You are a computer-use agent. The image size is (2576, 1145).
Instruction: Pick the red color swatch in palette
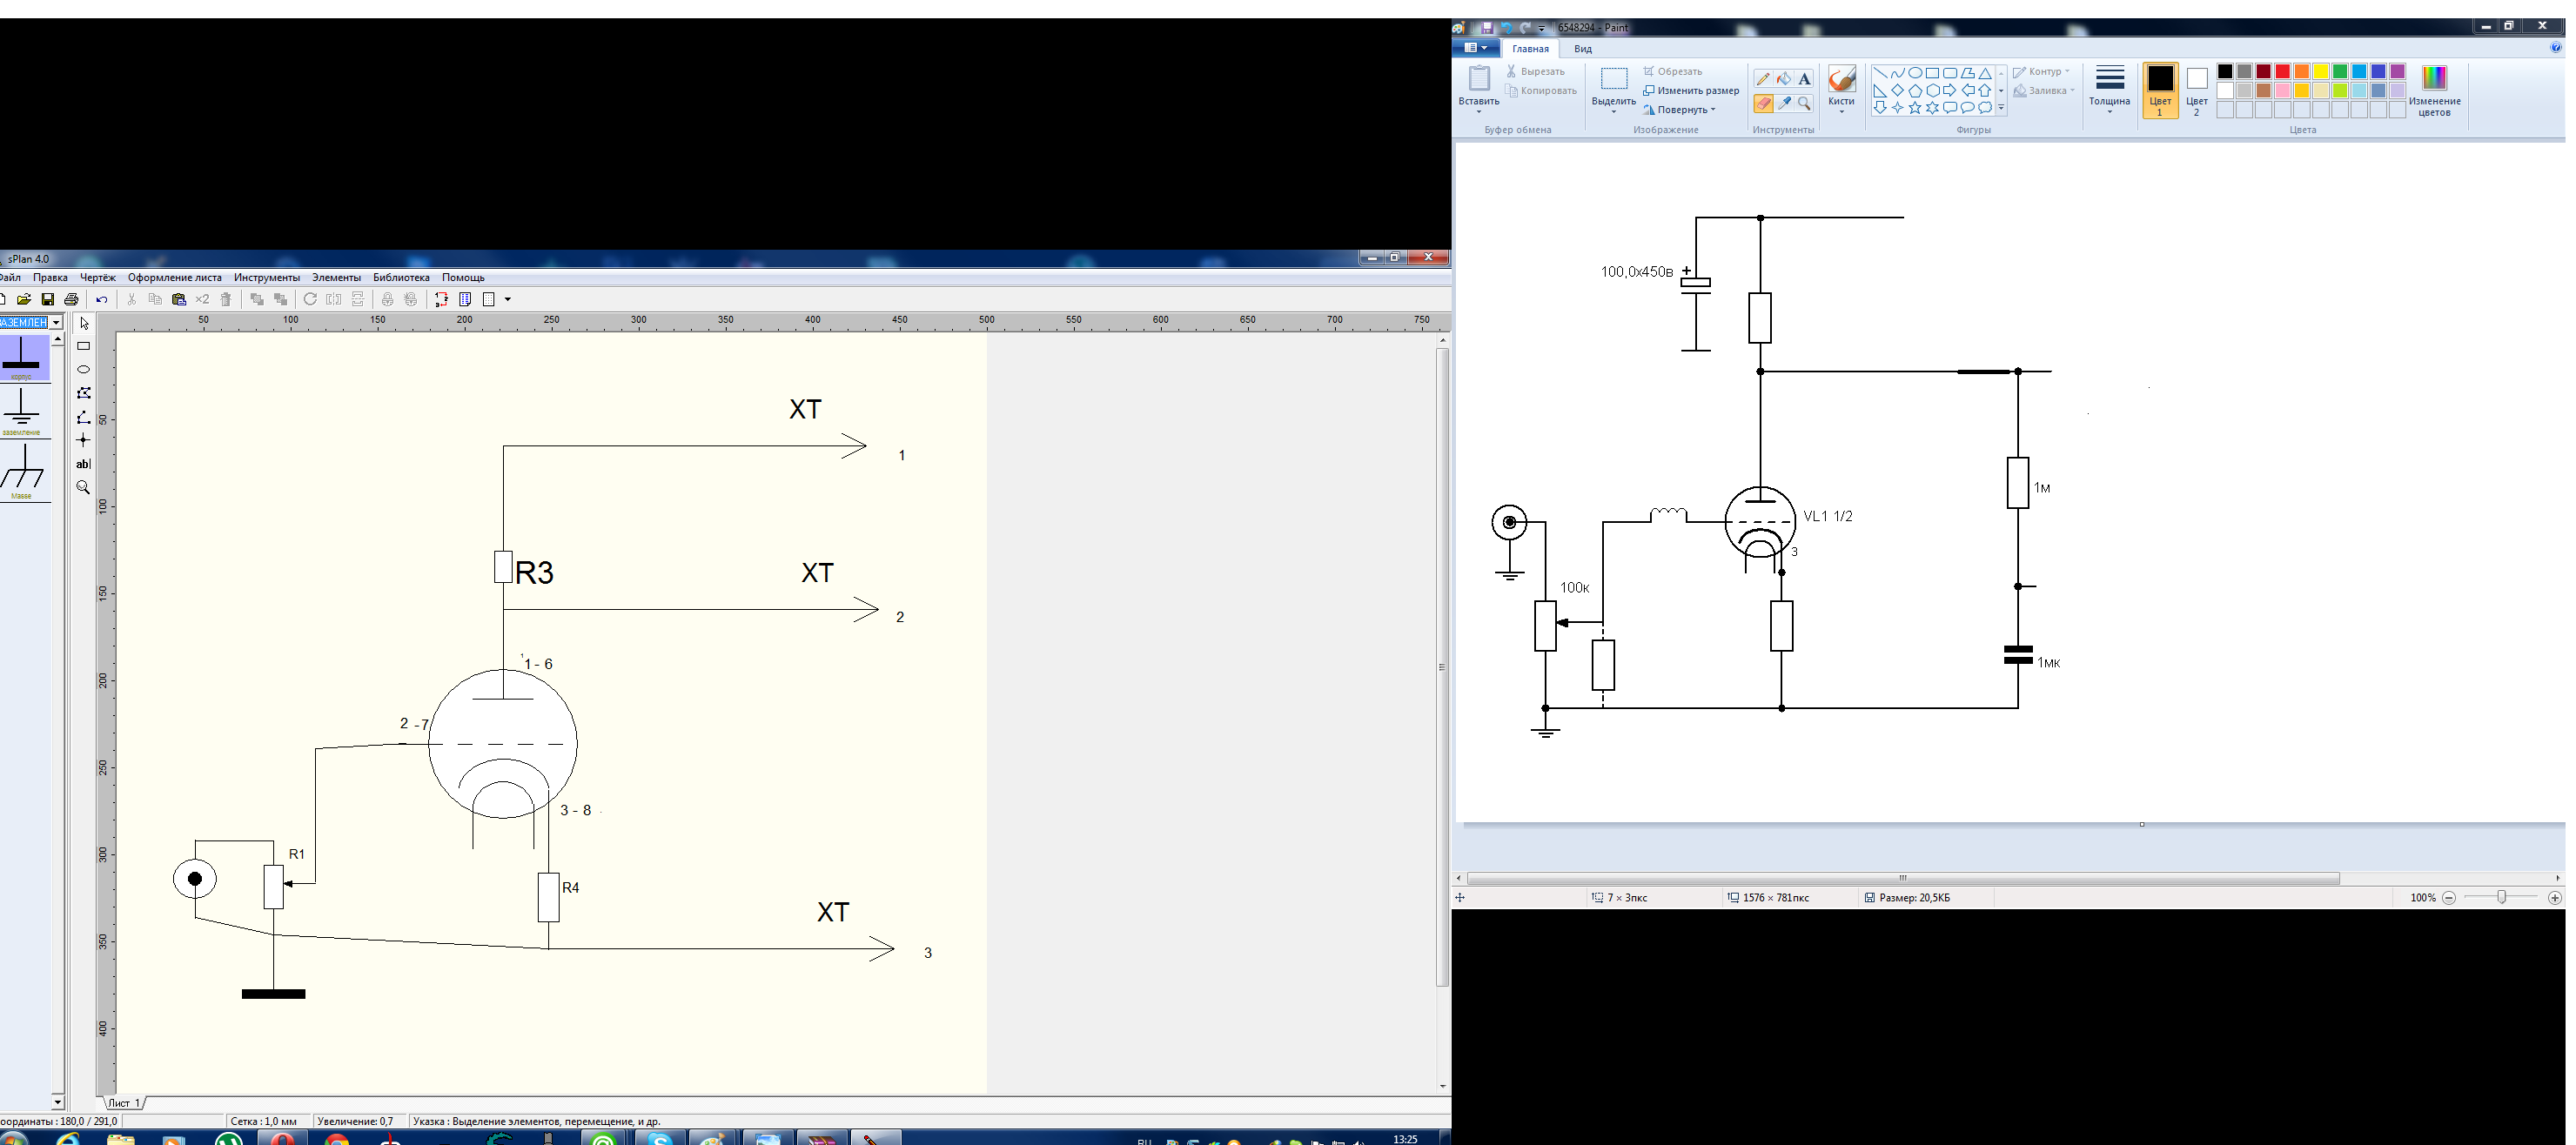(2282, 71)
